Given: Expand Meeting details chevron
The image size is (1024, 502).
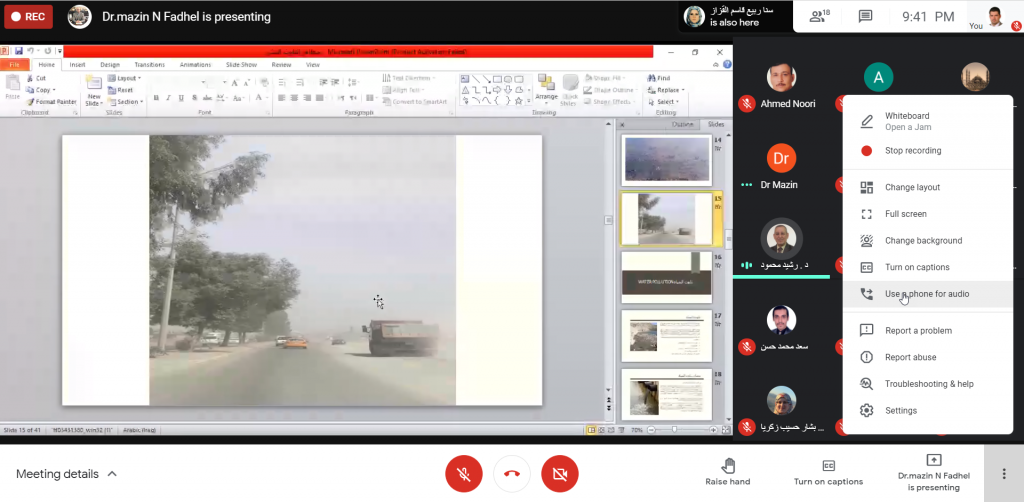Looking at the screenshot, I should click(x=112, y=474).
